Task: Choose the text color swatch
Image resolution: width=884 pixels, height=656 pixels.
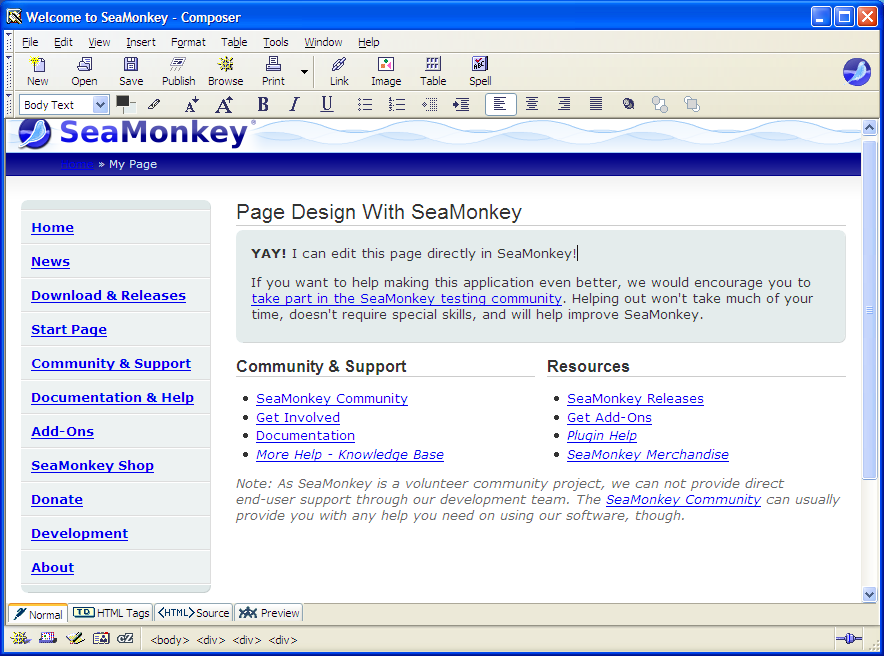Action: (x=124, y=102)
